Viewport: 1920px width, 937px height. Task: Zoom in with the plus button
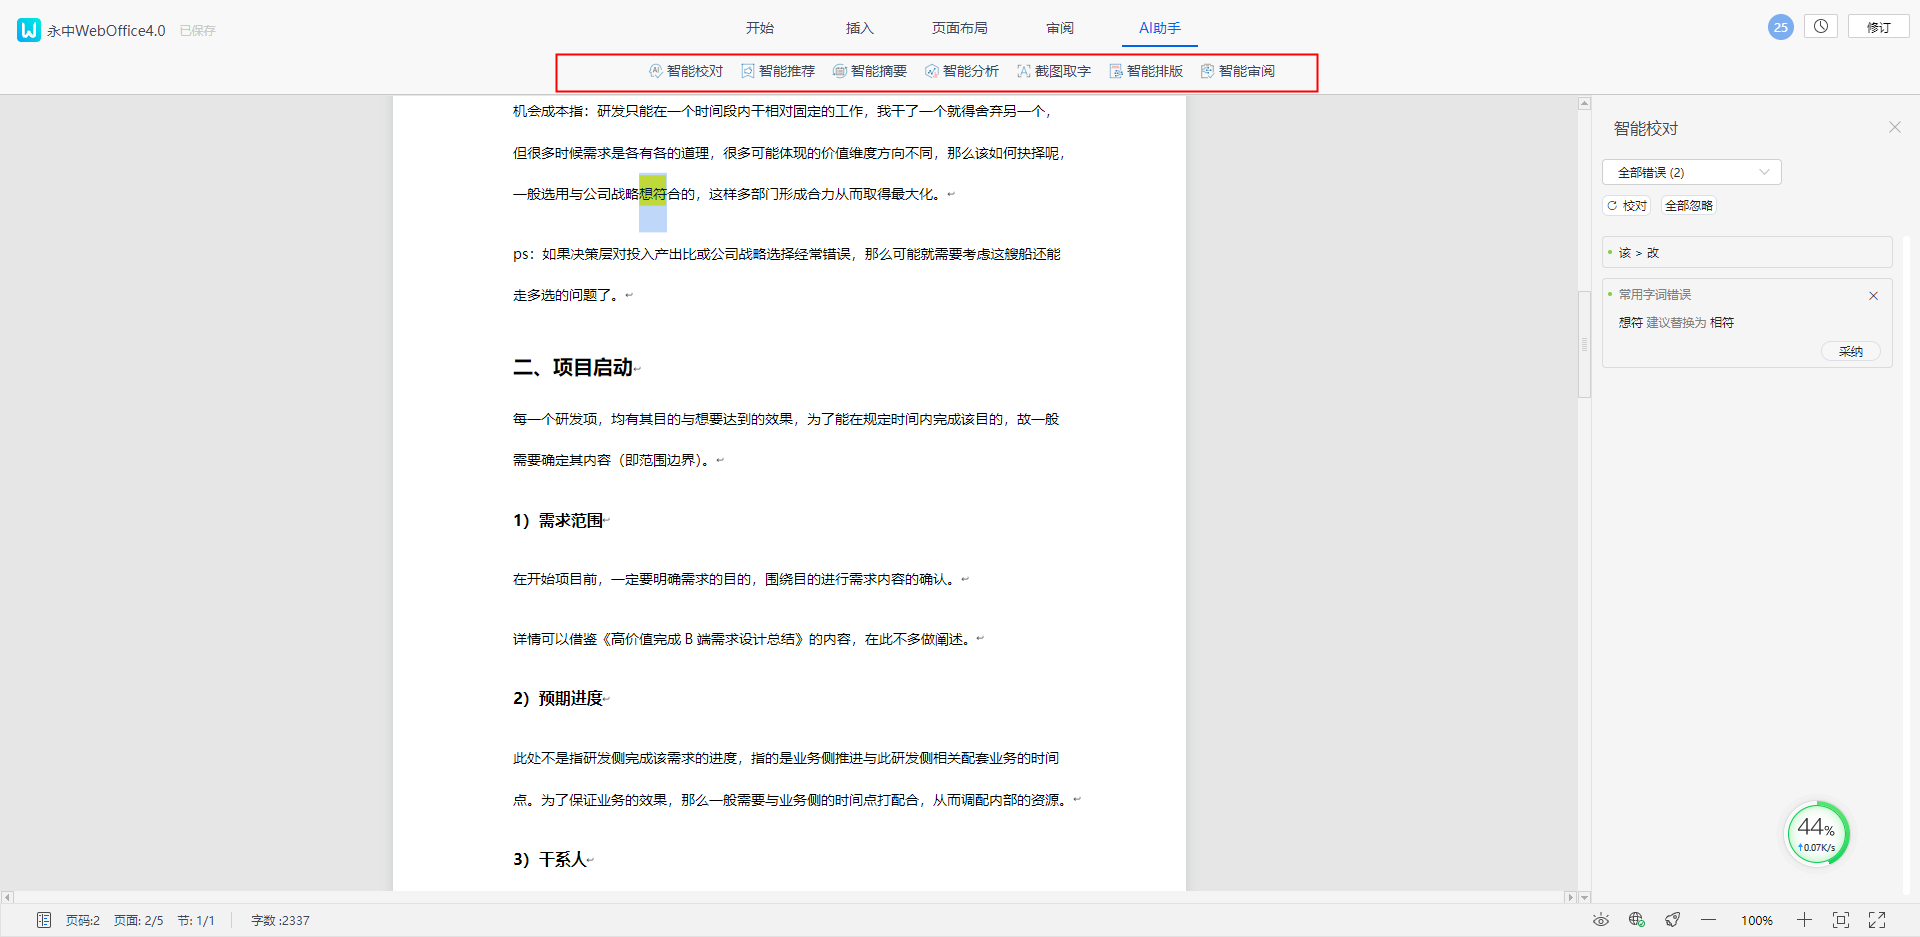1804,920
